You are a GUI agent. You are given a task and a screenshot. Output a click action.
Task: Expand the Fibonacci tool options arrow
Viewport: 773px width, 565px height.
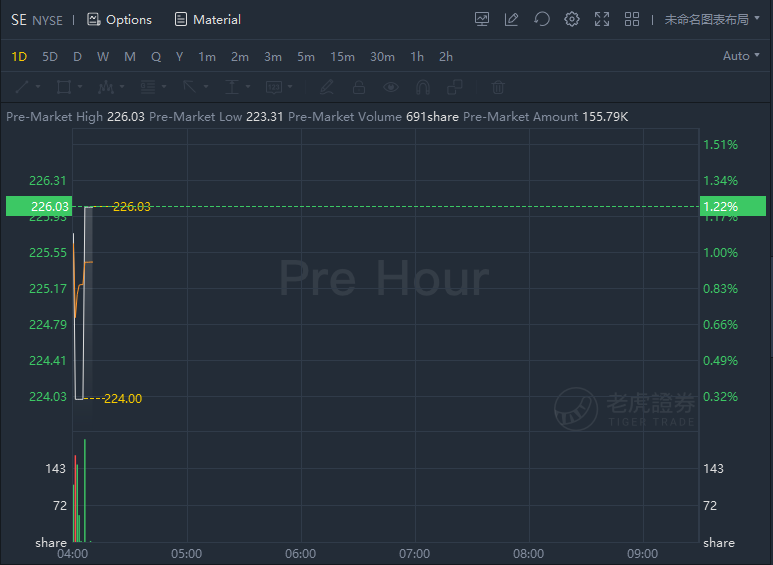point(164,87)
